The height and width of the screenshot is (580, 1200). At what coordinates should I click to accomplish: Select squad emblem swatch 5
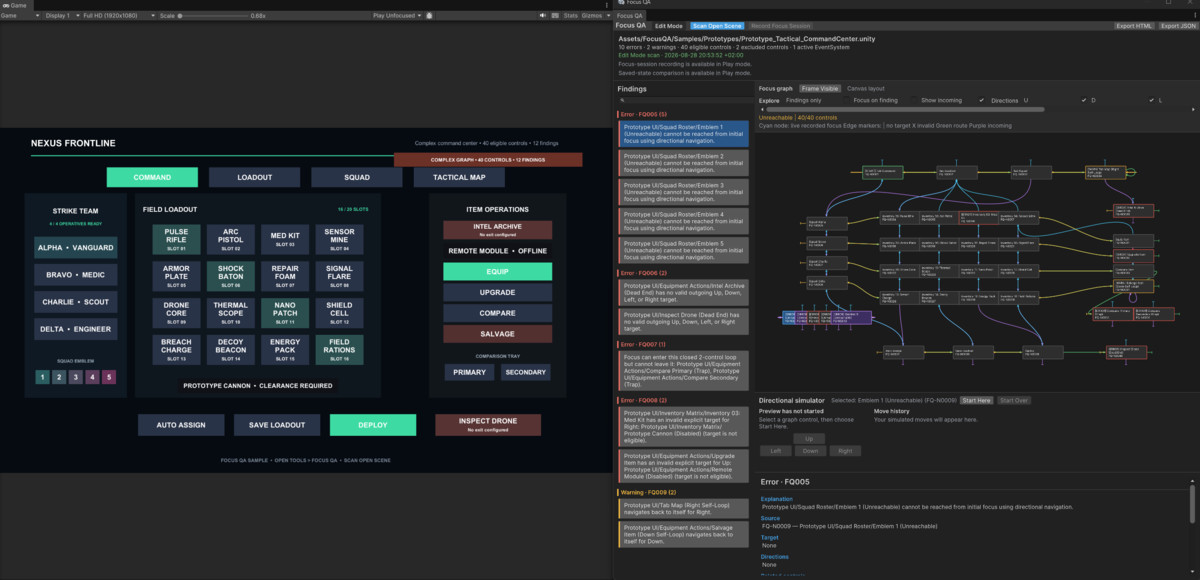109,377
